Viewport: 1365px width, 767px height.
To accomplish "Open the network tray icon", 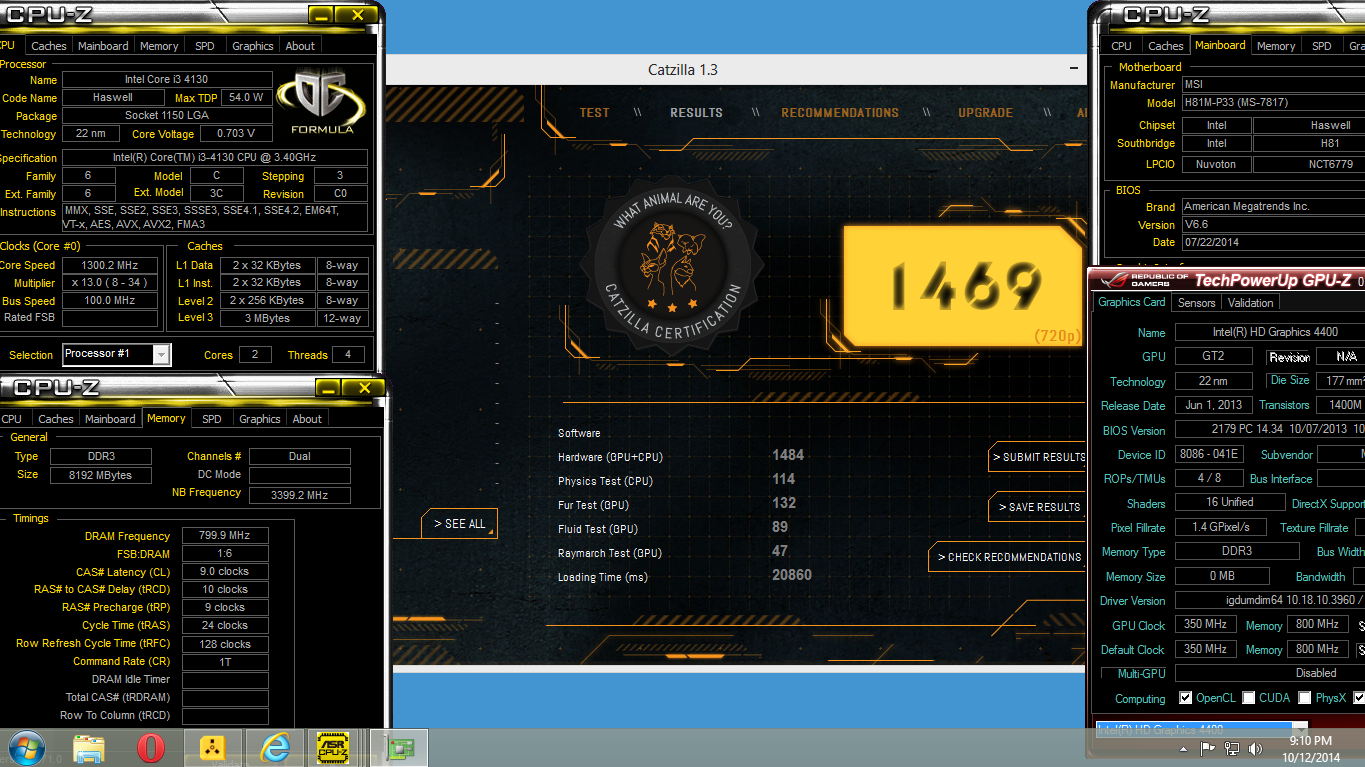I will [x=1232, y=748].
